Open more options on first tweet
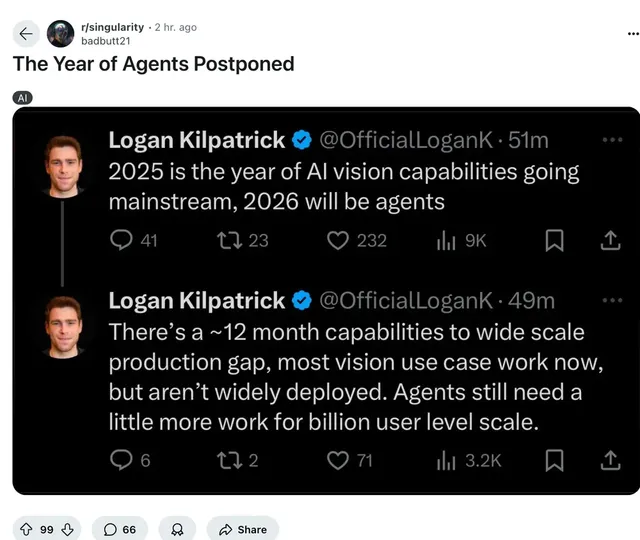 point(612,140)
